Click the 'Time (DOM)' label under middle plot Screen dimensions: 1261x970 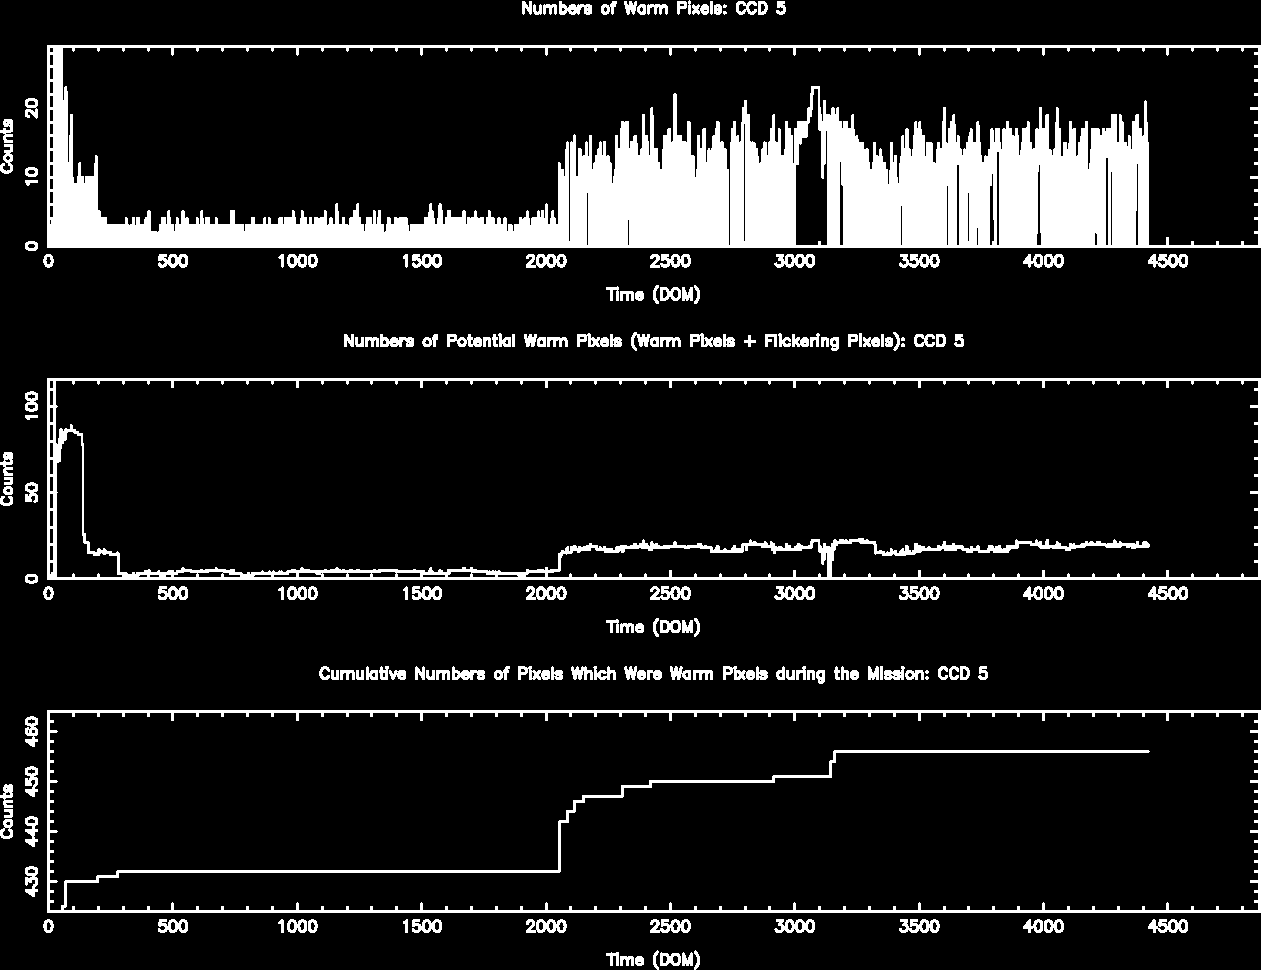tap(653, 627)
